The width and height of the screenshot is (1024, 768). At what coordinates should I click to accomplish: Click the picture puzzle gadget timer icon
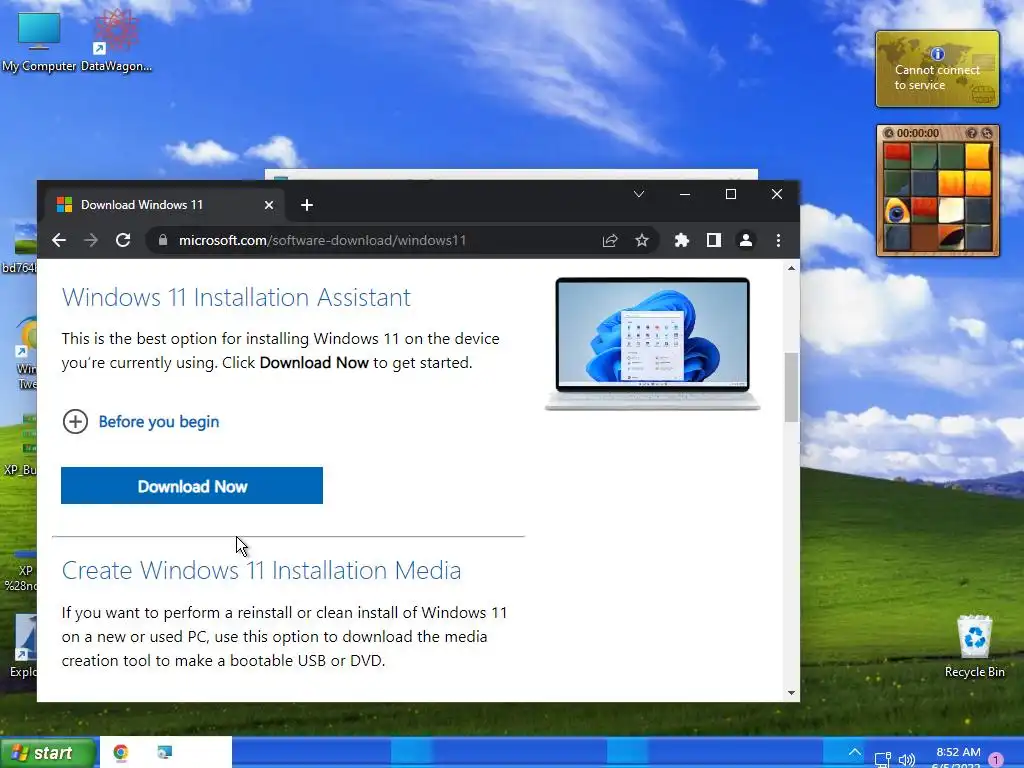889,133
